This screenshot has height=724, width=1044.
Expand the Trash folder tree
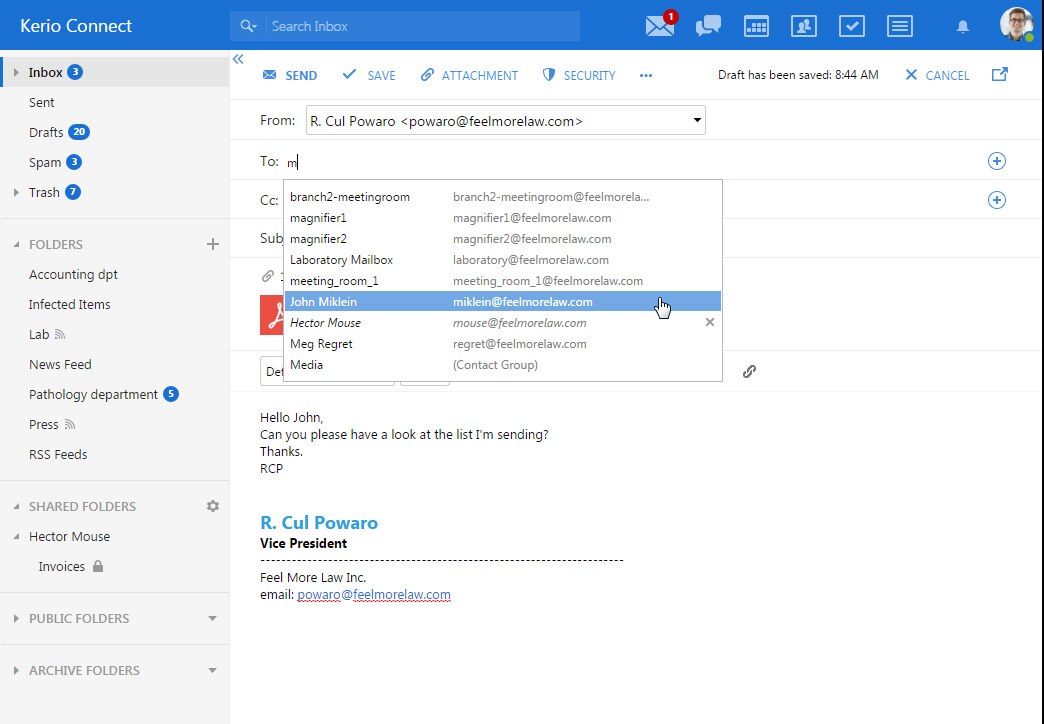point(16,192)
